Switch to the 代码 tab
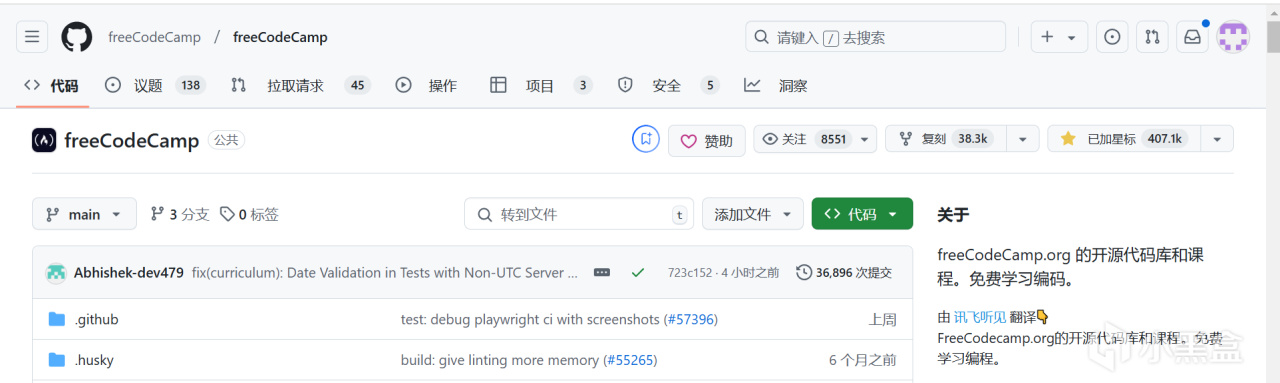This screenshot has height=383, width=1280. [x=52, y=85]
